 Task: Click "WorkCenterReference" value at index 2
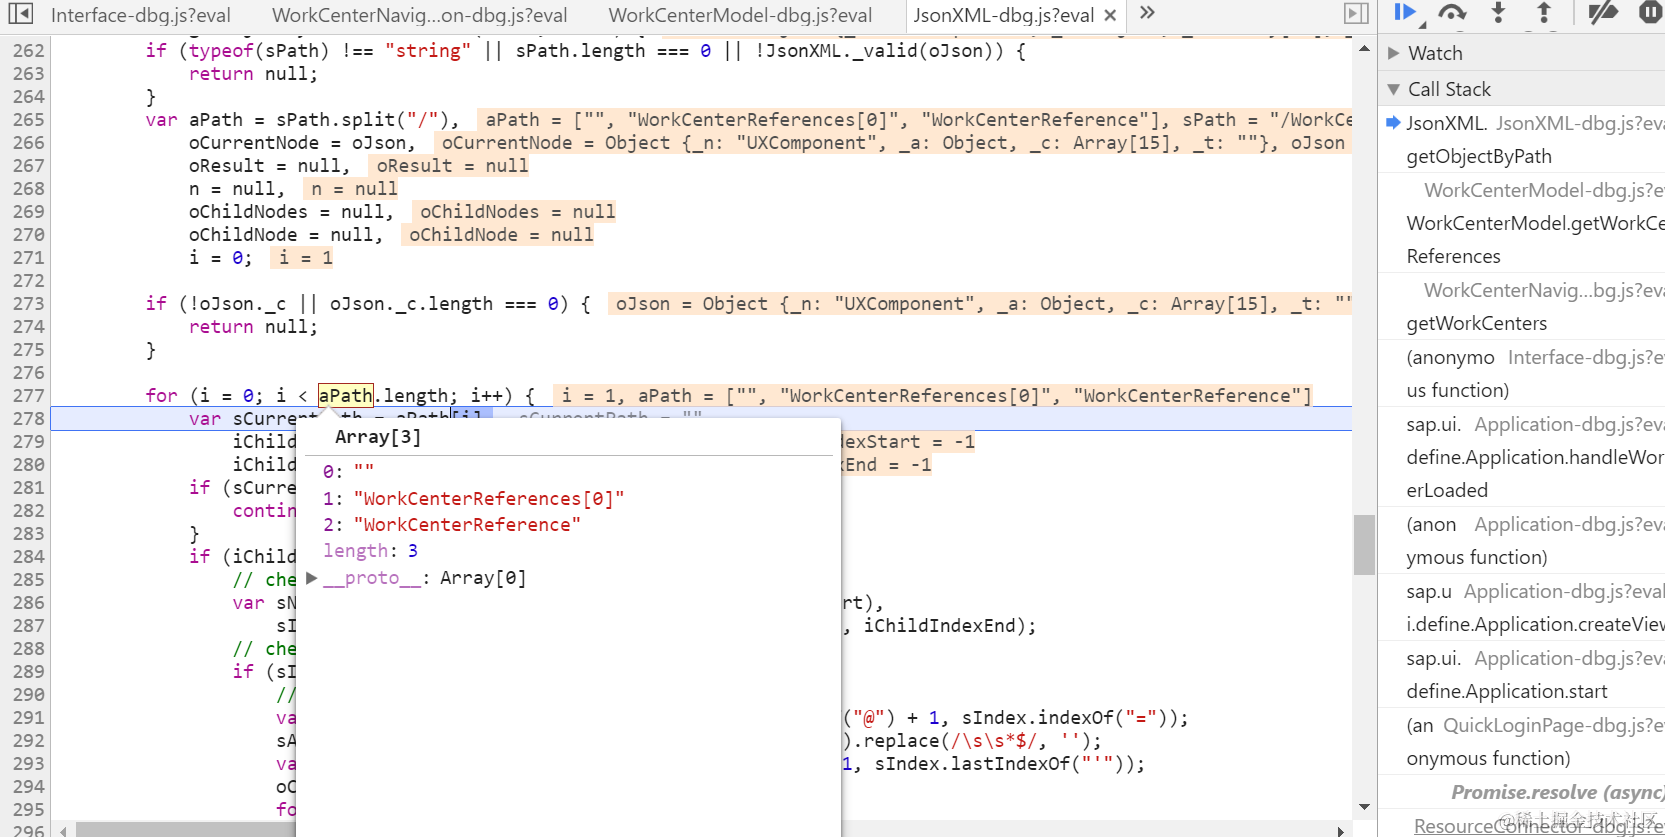point(467,525)
